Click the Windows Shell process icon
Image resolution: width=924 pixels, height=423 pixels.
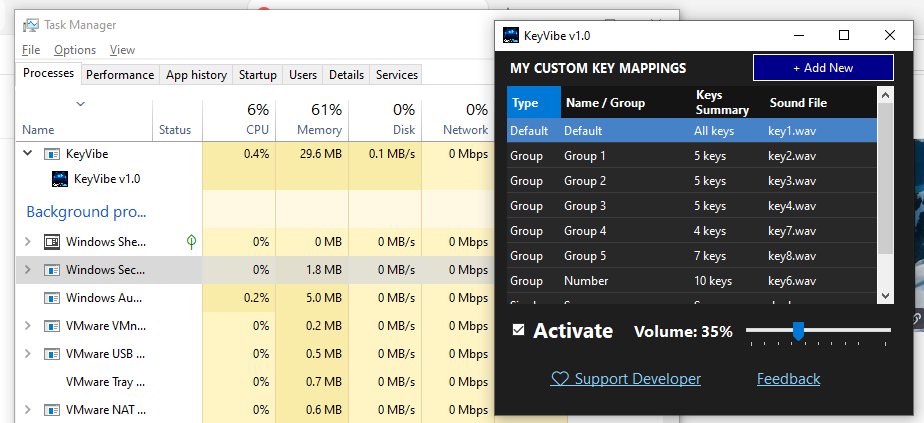pyautogui.click(x=52, y=242)
